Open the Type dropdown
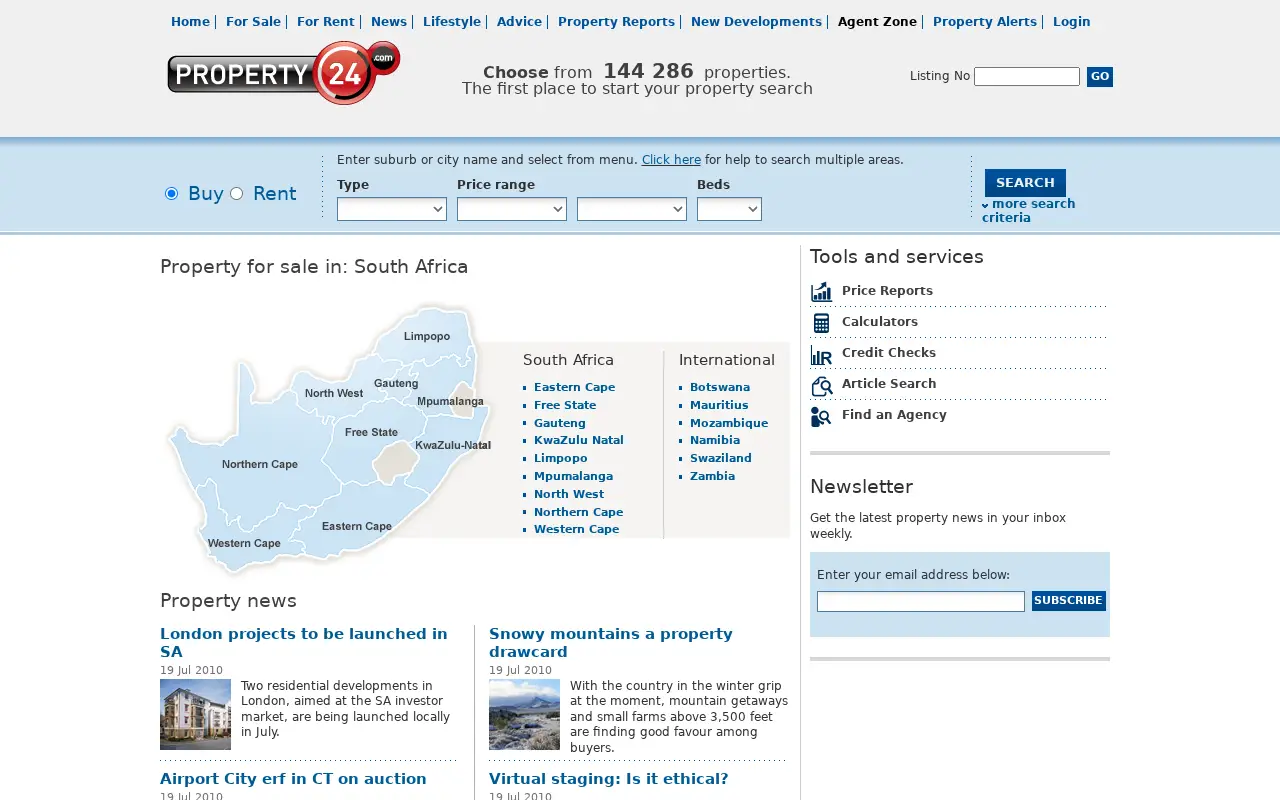This screenshot has height=800, width=1280. click(x=392, y=209)
